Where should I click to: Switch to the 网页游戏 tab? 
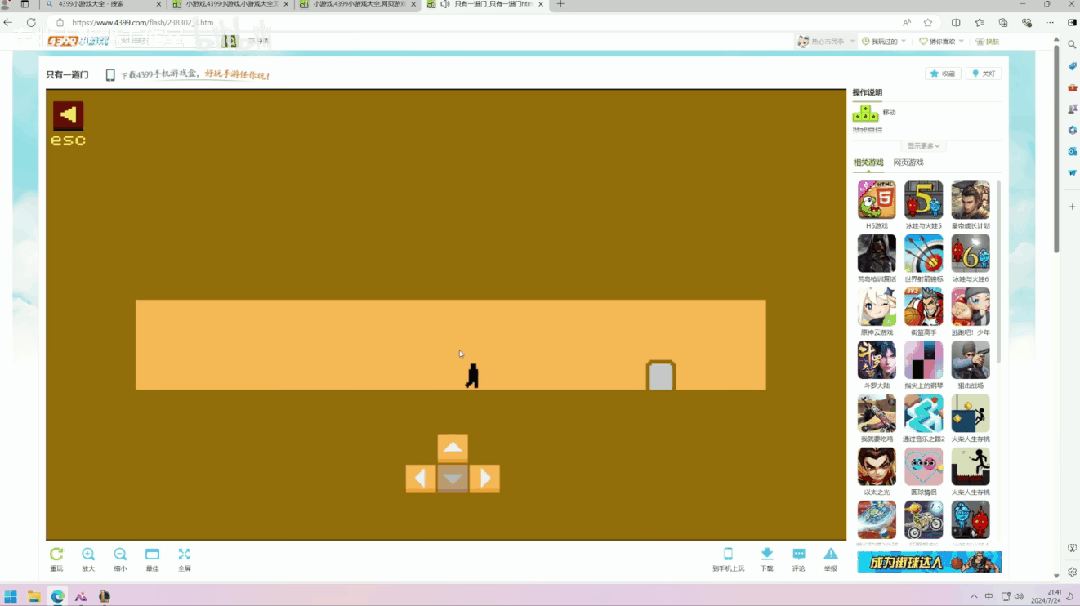pos(908,162)
